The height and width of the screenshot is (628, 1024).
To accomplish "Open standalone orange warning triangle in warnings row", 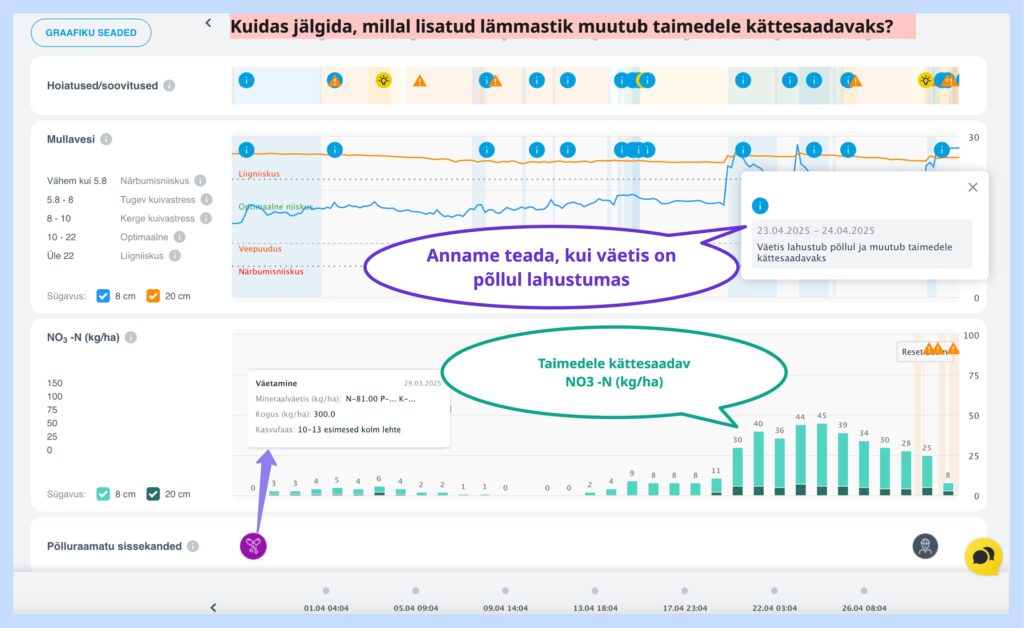I will click(420, 81).
